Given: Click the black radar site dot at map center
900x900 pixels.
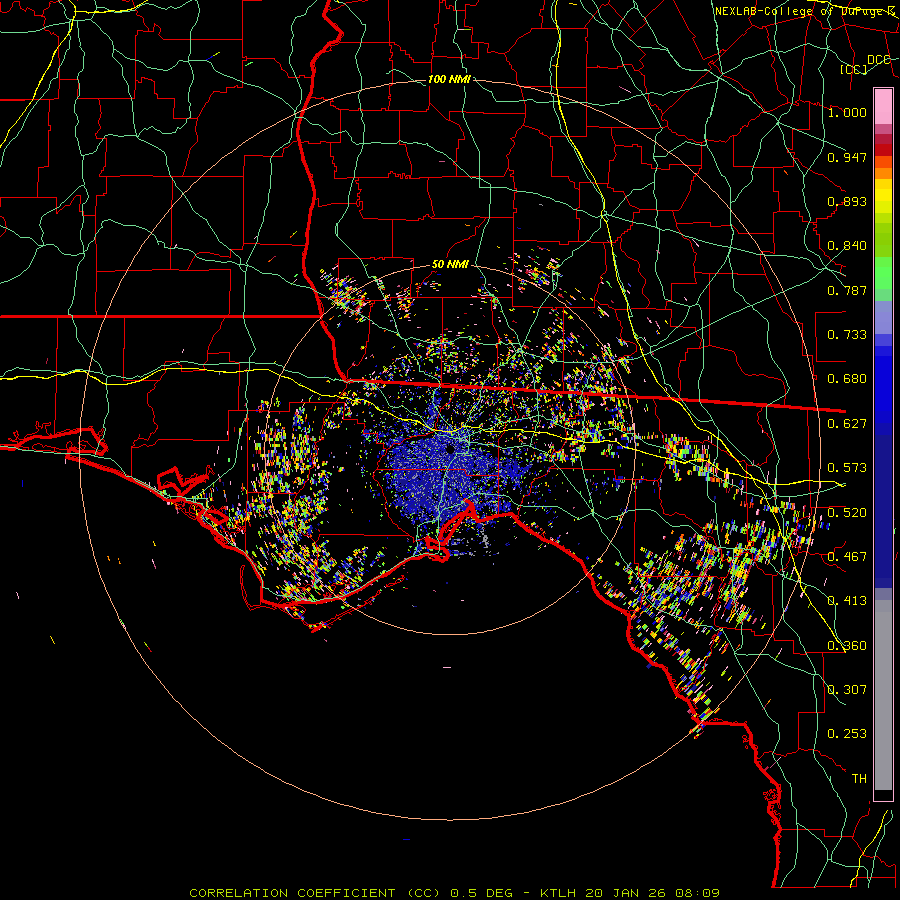Looking at the screenshot, I should click(x=450, y=449).
